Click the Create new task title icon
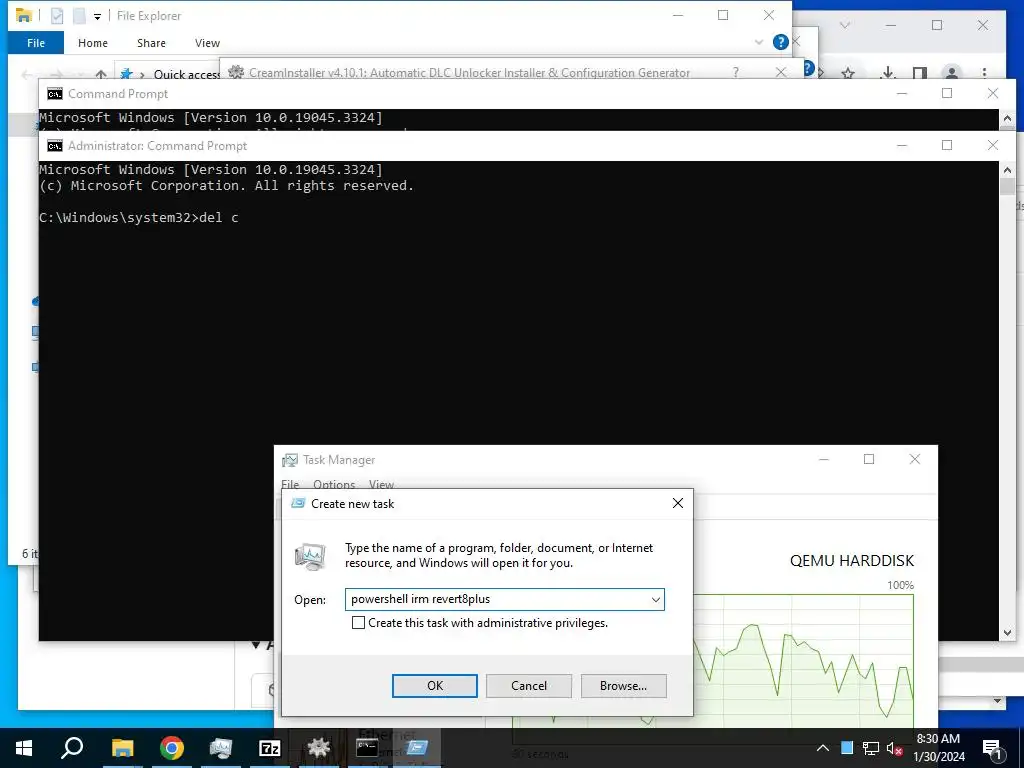Screen dimensions: 1024x768 pos(298,504)
